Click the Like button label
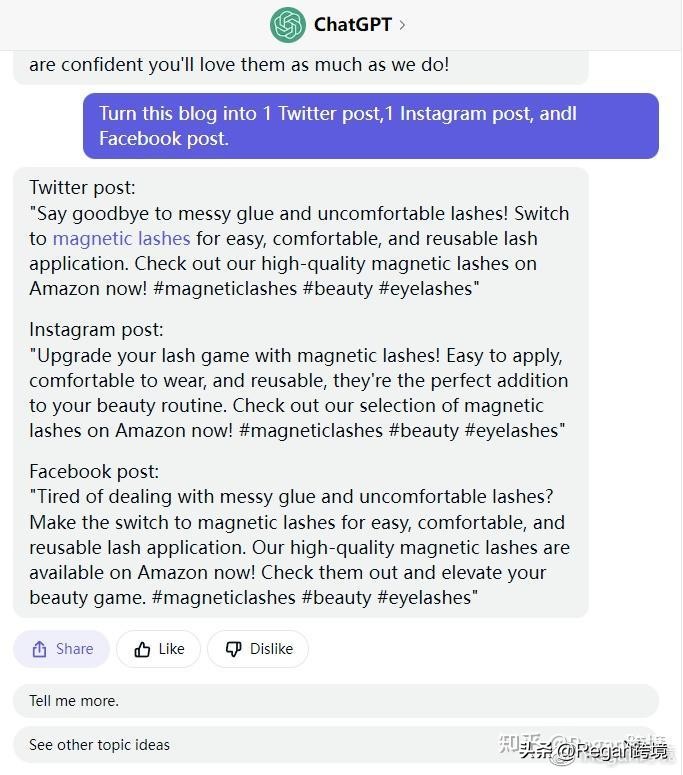This screenshot has width=683, height=775. pos(172,649)
